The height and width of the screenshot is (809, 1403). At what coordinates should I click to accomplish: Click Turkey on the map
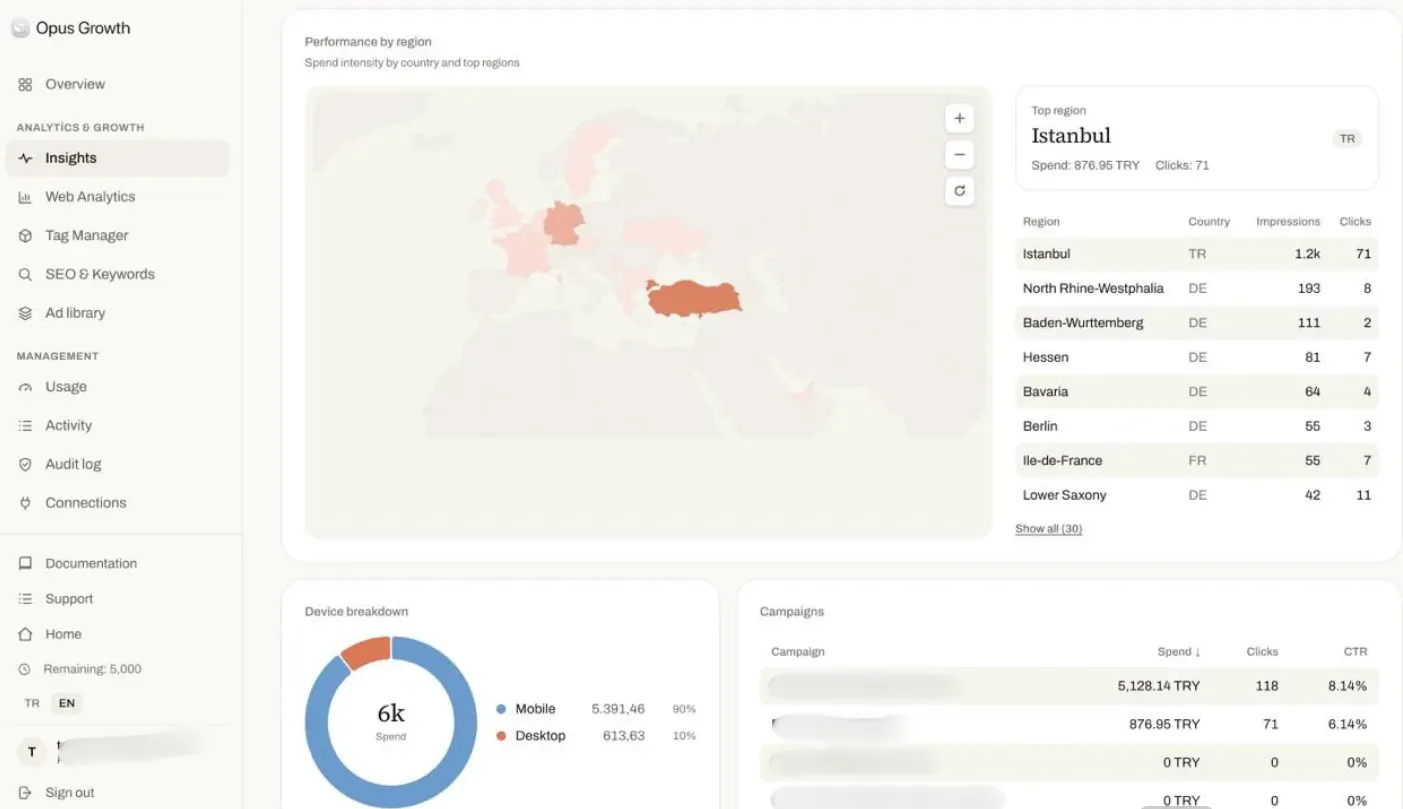694,299
